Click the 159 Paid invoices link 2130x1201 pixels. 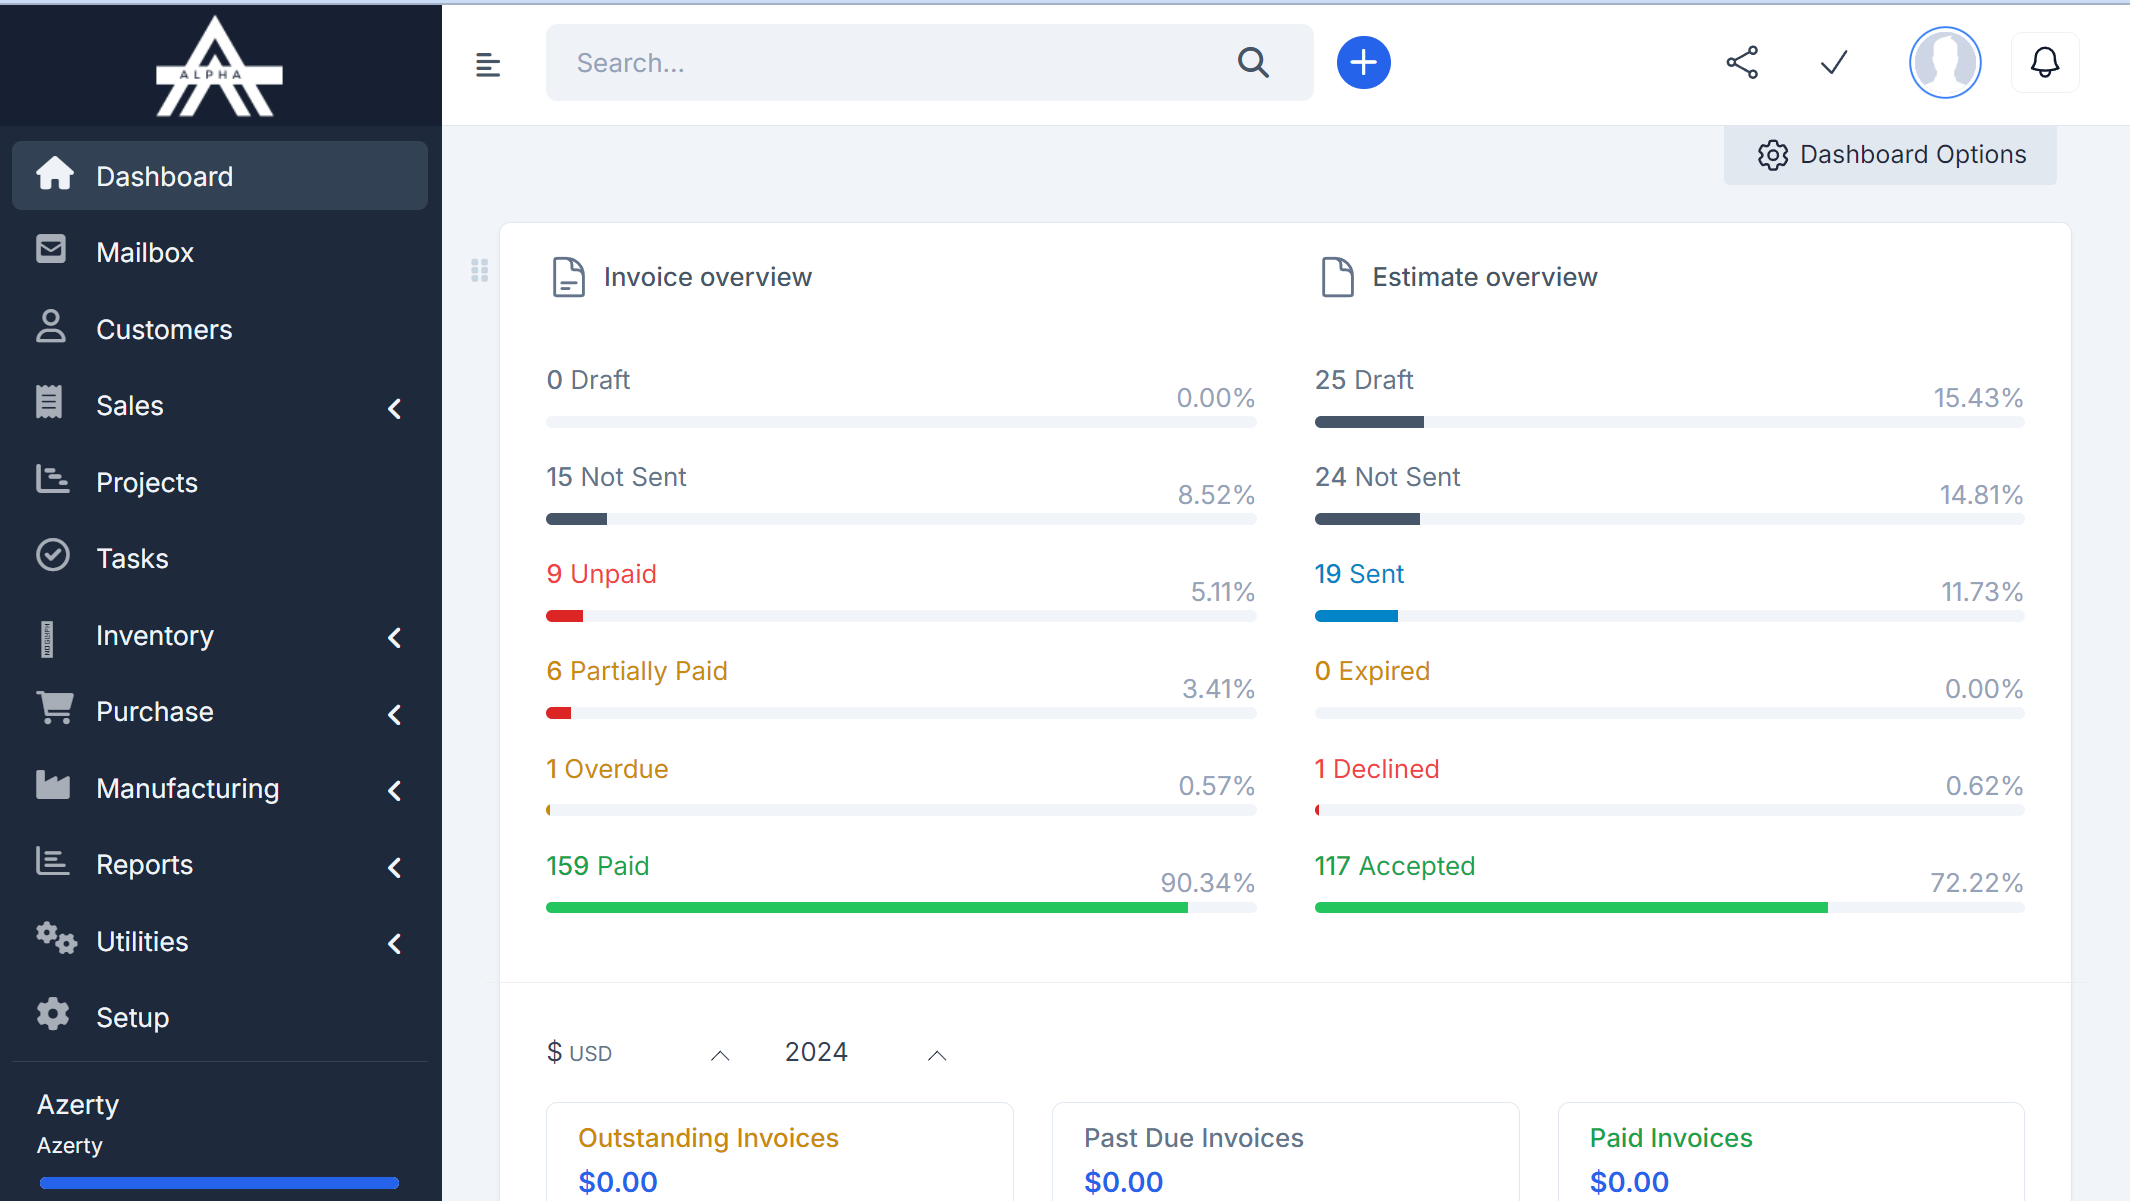click(x=597, y=866)
